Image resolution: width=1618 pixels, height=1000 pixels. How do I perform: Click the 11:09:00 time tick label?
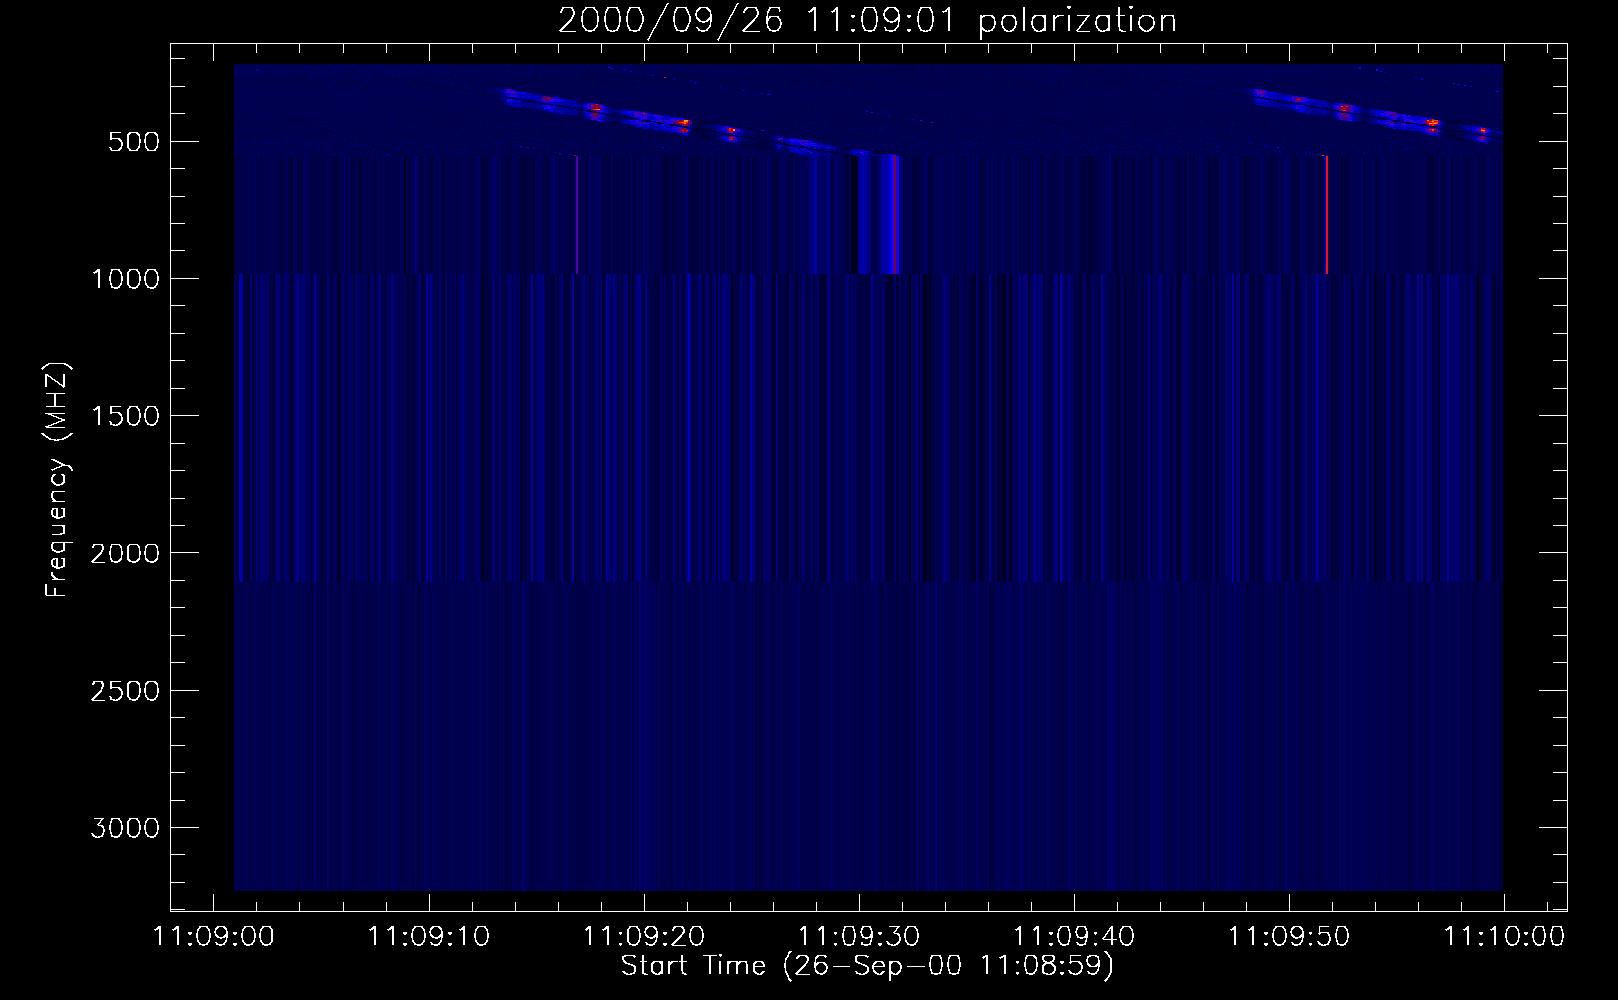point(214,937)
